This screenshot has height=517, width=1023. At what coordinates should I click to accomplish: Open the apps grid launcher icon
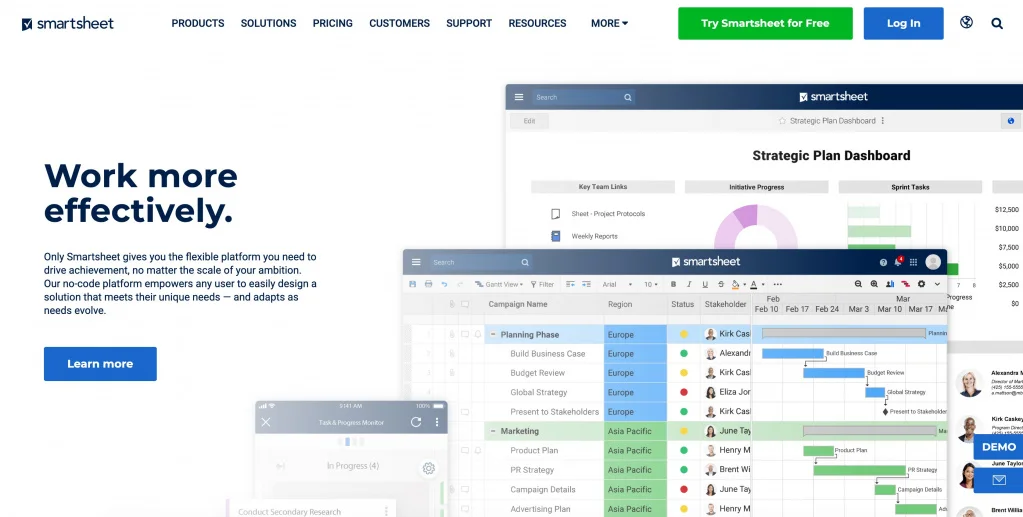[x=913, y=262]
